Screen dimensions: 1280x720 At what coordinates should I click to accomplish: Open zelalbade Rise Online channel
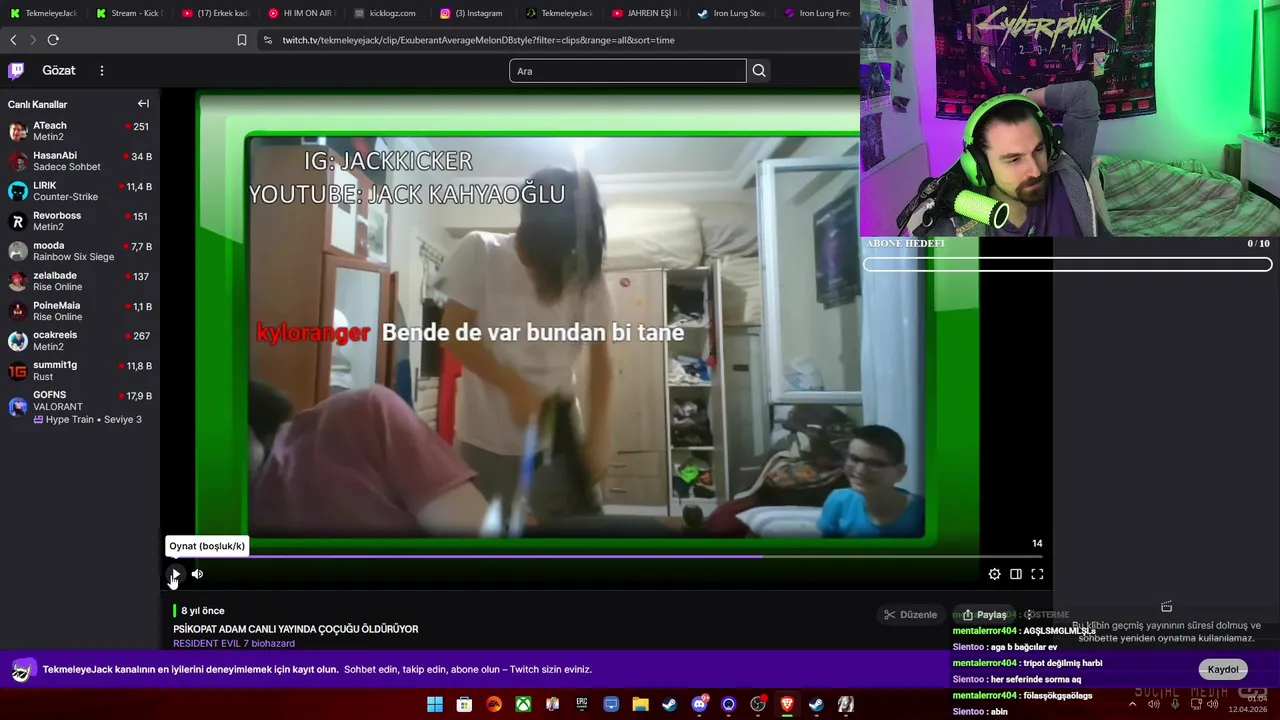pyautogui.click(x=80, y=281)
